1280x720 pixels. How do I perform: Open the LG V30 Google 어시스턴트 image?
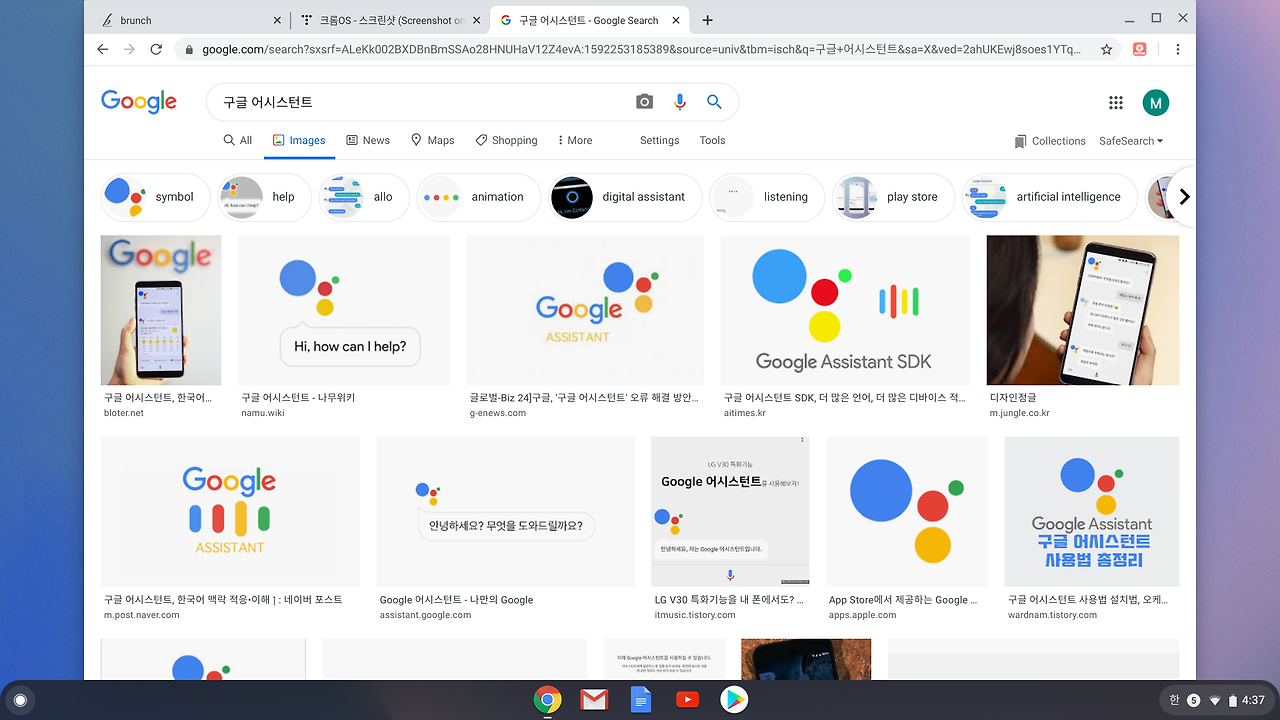[730, 512]
